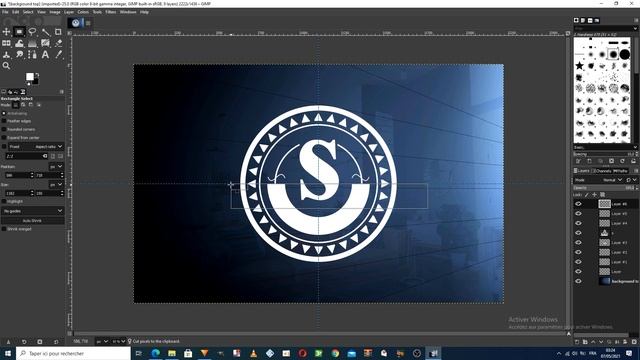This screenshot has width=640, height=360.
Task: Pick the star brush thumbnail
Action: coord(579,65)
